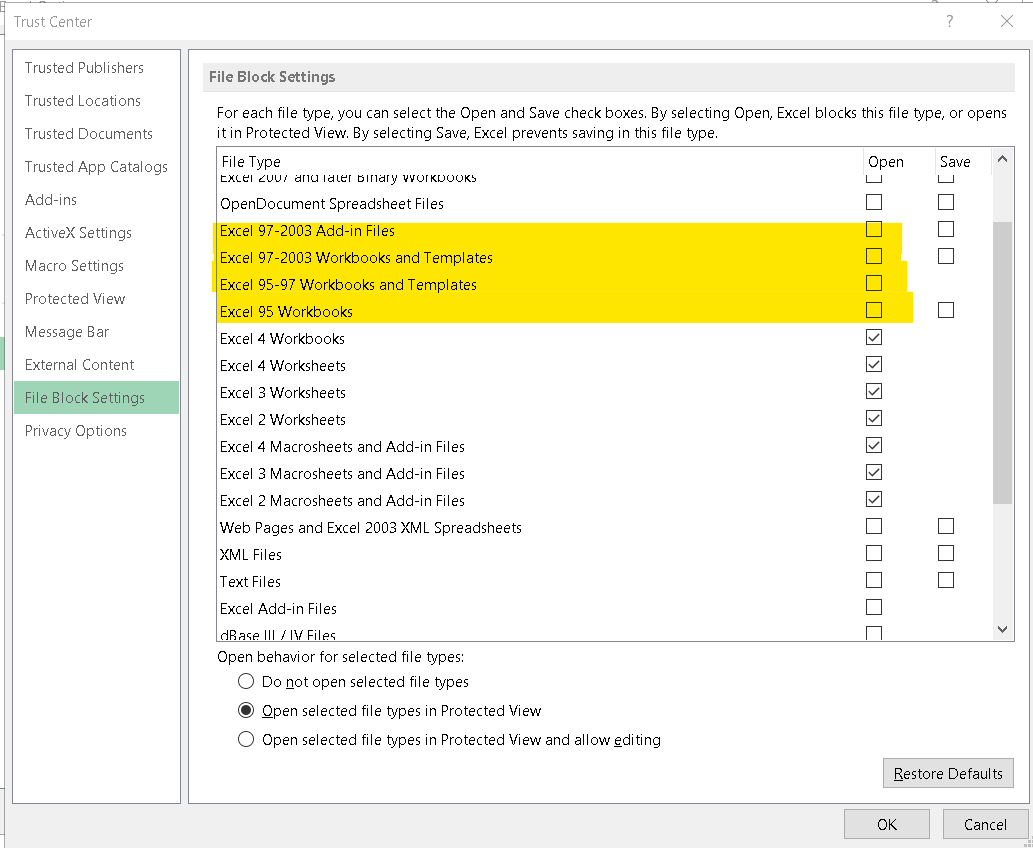Check Open for Excel 97-2003 Add-in Files
Image resolution: width=1033 pixels, height=848 pixels.
874,229
